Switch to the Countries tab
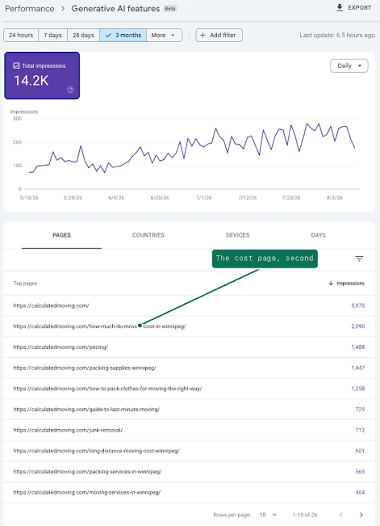The height and width of the screenshot is (526, 380). pos(148,235)
